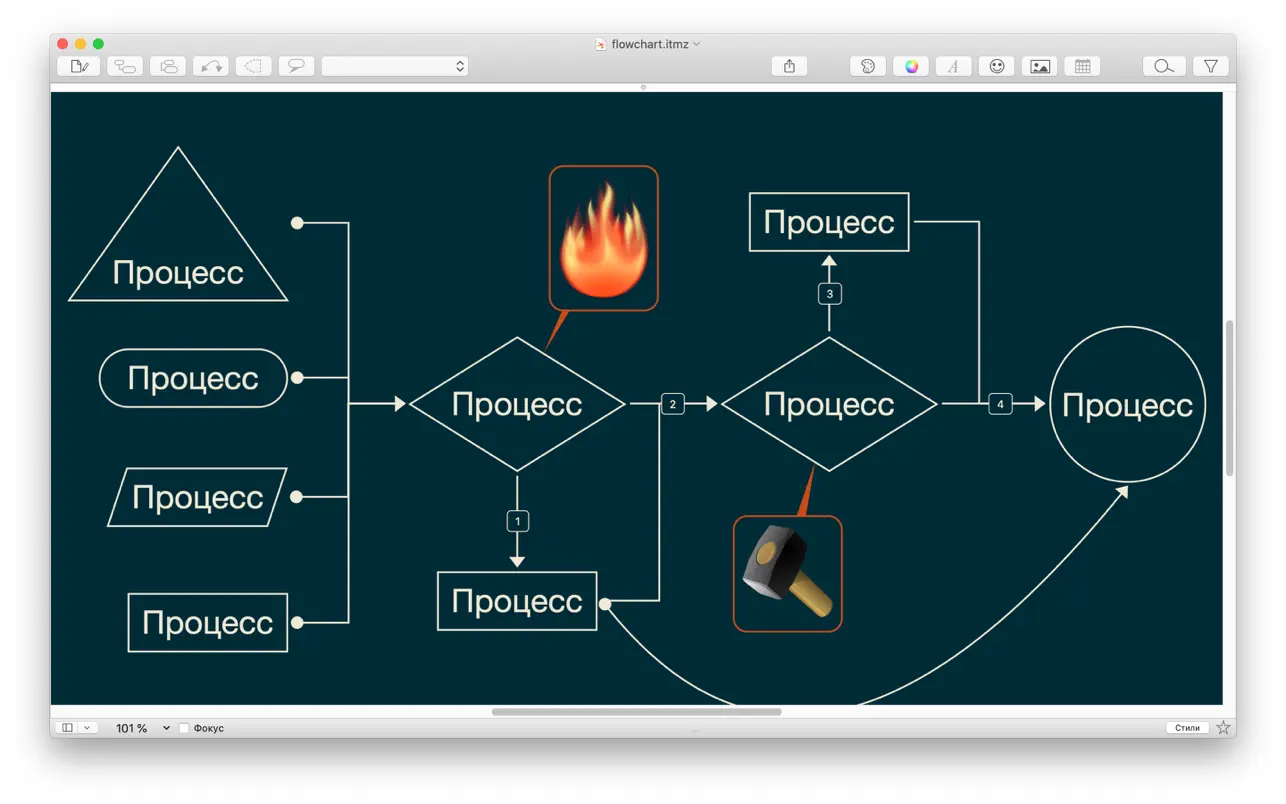Open the image insertion icon
Viewport: 1286px width, 804px height.
click(x=1039, y=67)
